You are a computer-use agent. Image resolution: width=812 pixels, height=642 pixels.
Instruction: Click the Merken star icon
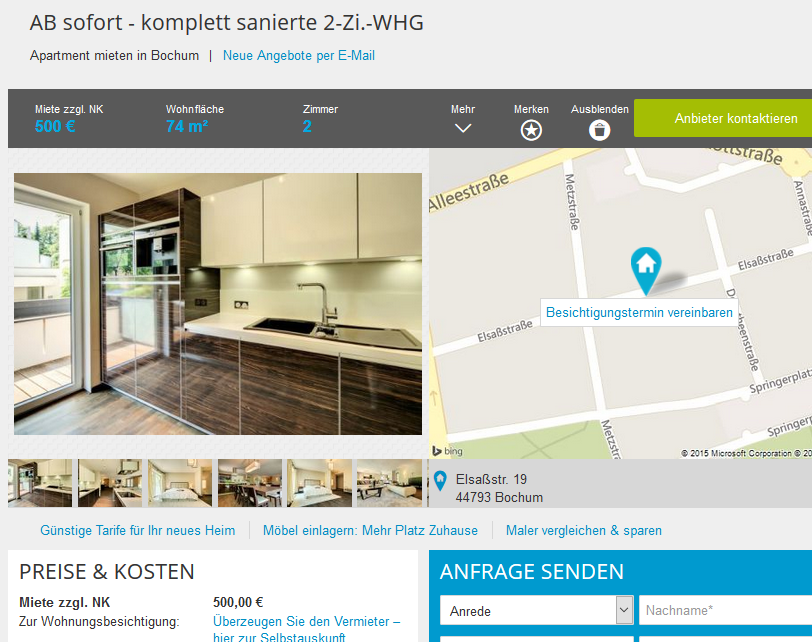point(531,130)
